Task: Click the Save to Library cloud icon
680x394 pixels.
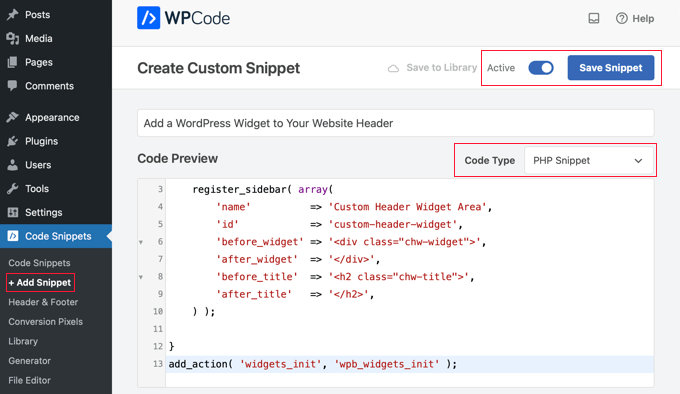Action: (393, 68)
